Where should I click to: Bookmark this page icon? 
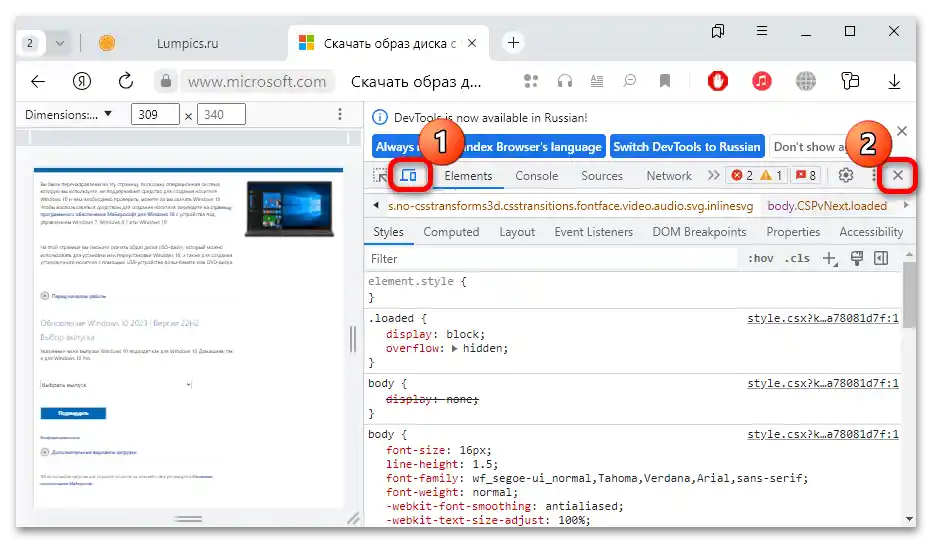(665, 81)
